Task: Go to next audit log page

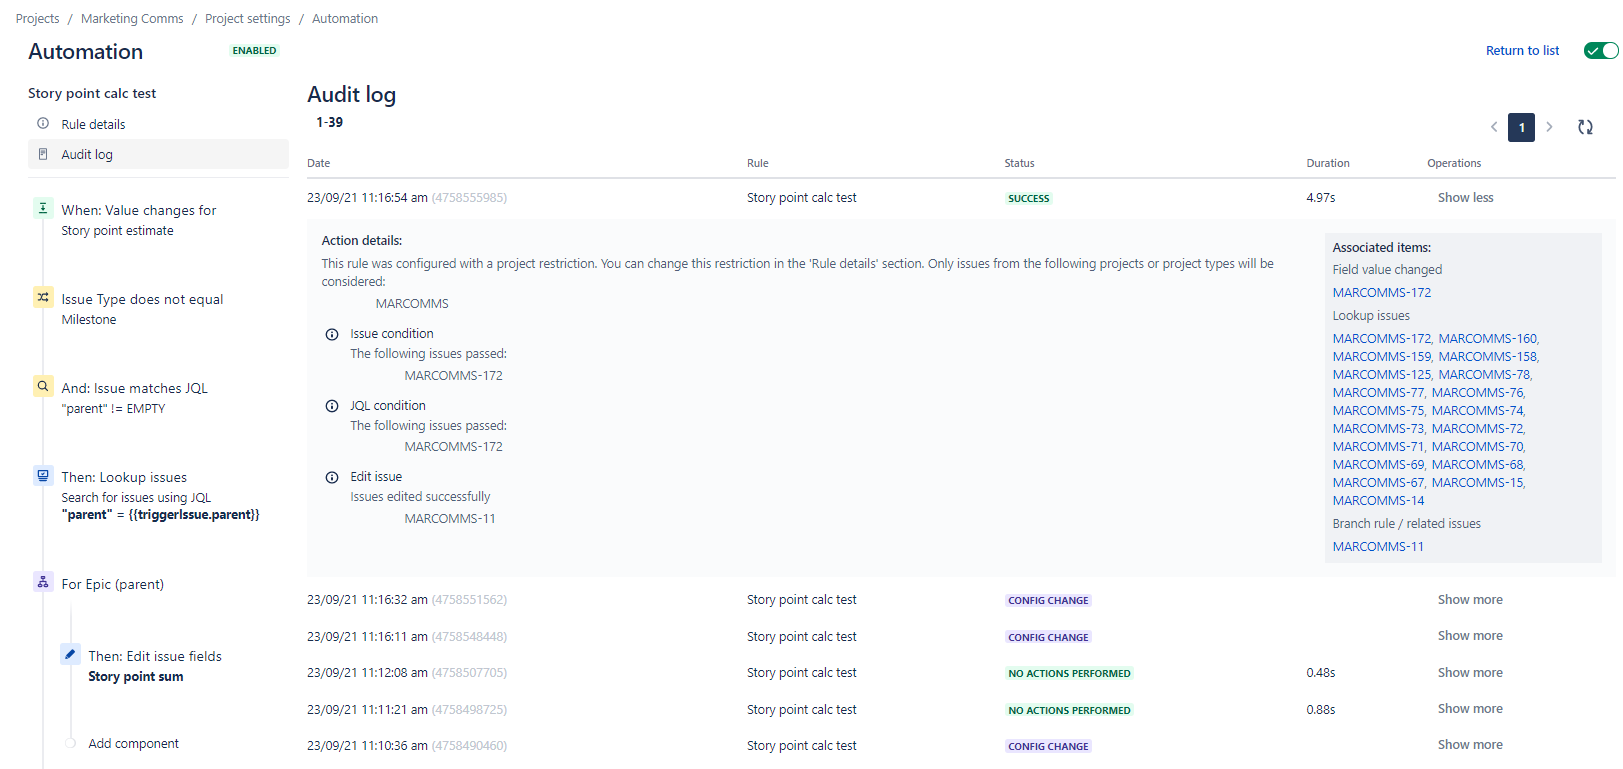Action: click(1549, 127)
